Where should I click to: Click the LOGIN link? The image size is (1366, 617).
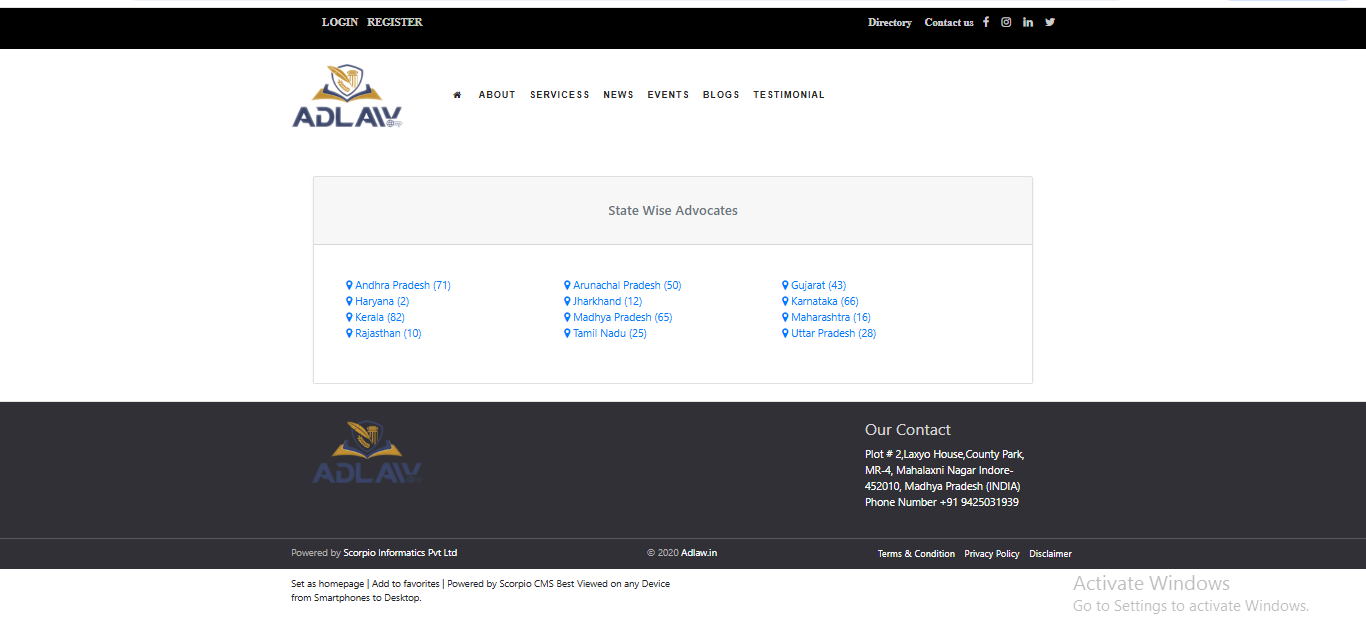pos(340,21)
